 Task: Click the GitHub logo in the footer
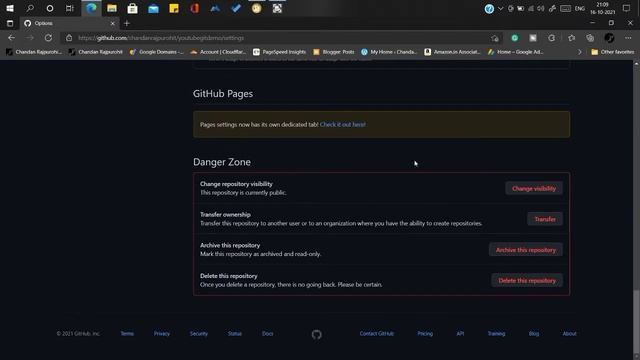coord(317,334)
